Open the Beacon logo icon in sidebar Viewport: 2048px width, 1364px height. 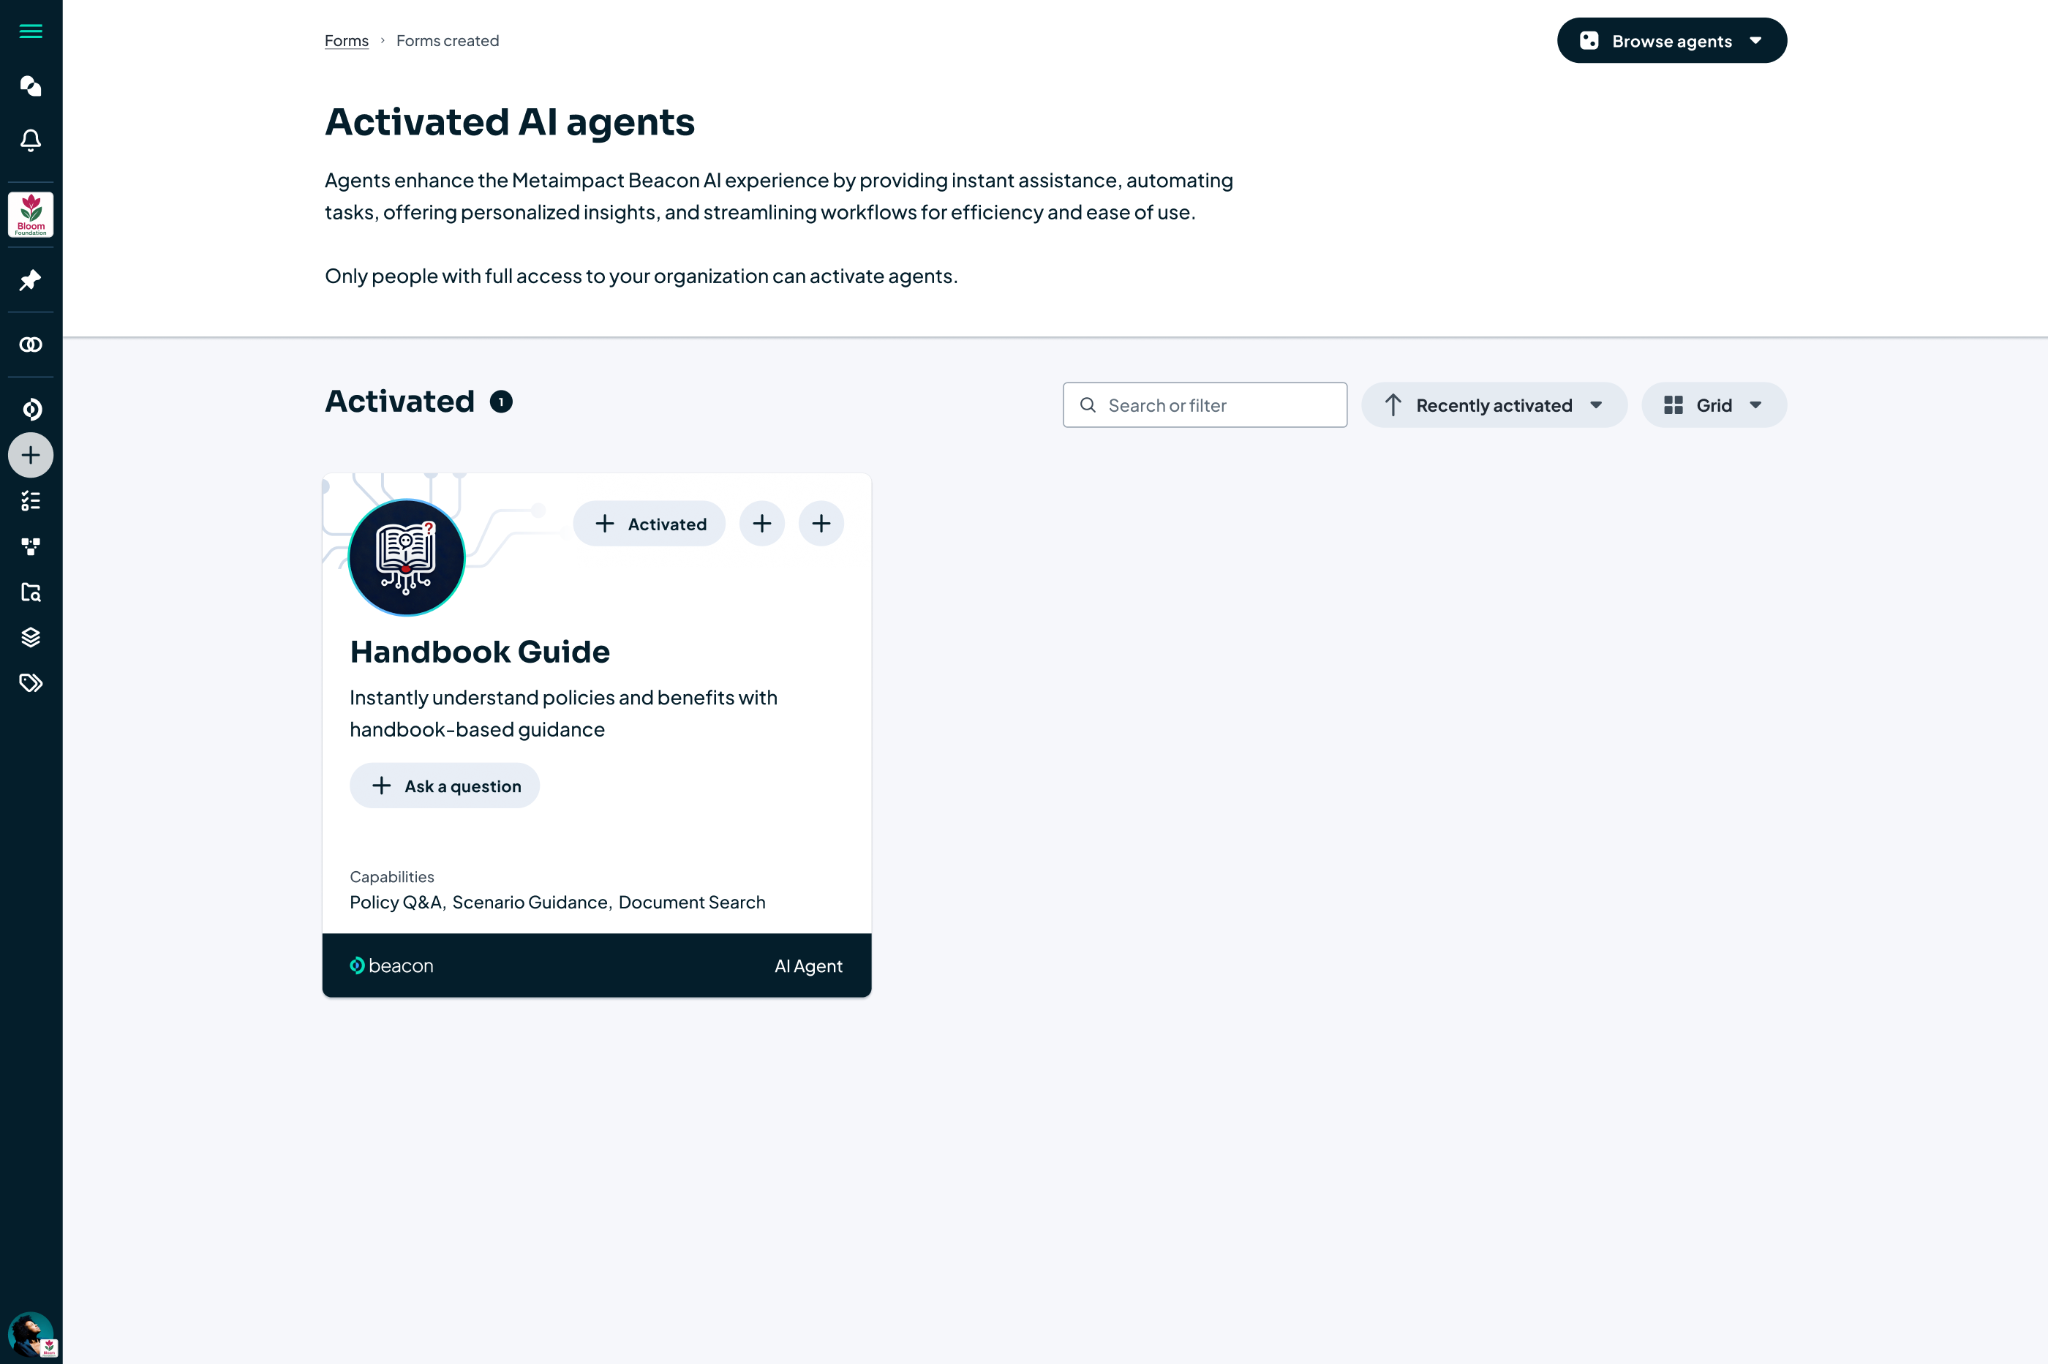tap(31, 409)
